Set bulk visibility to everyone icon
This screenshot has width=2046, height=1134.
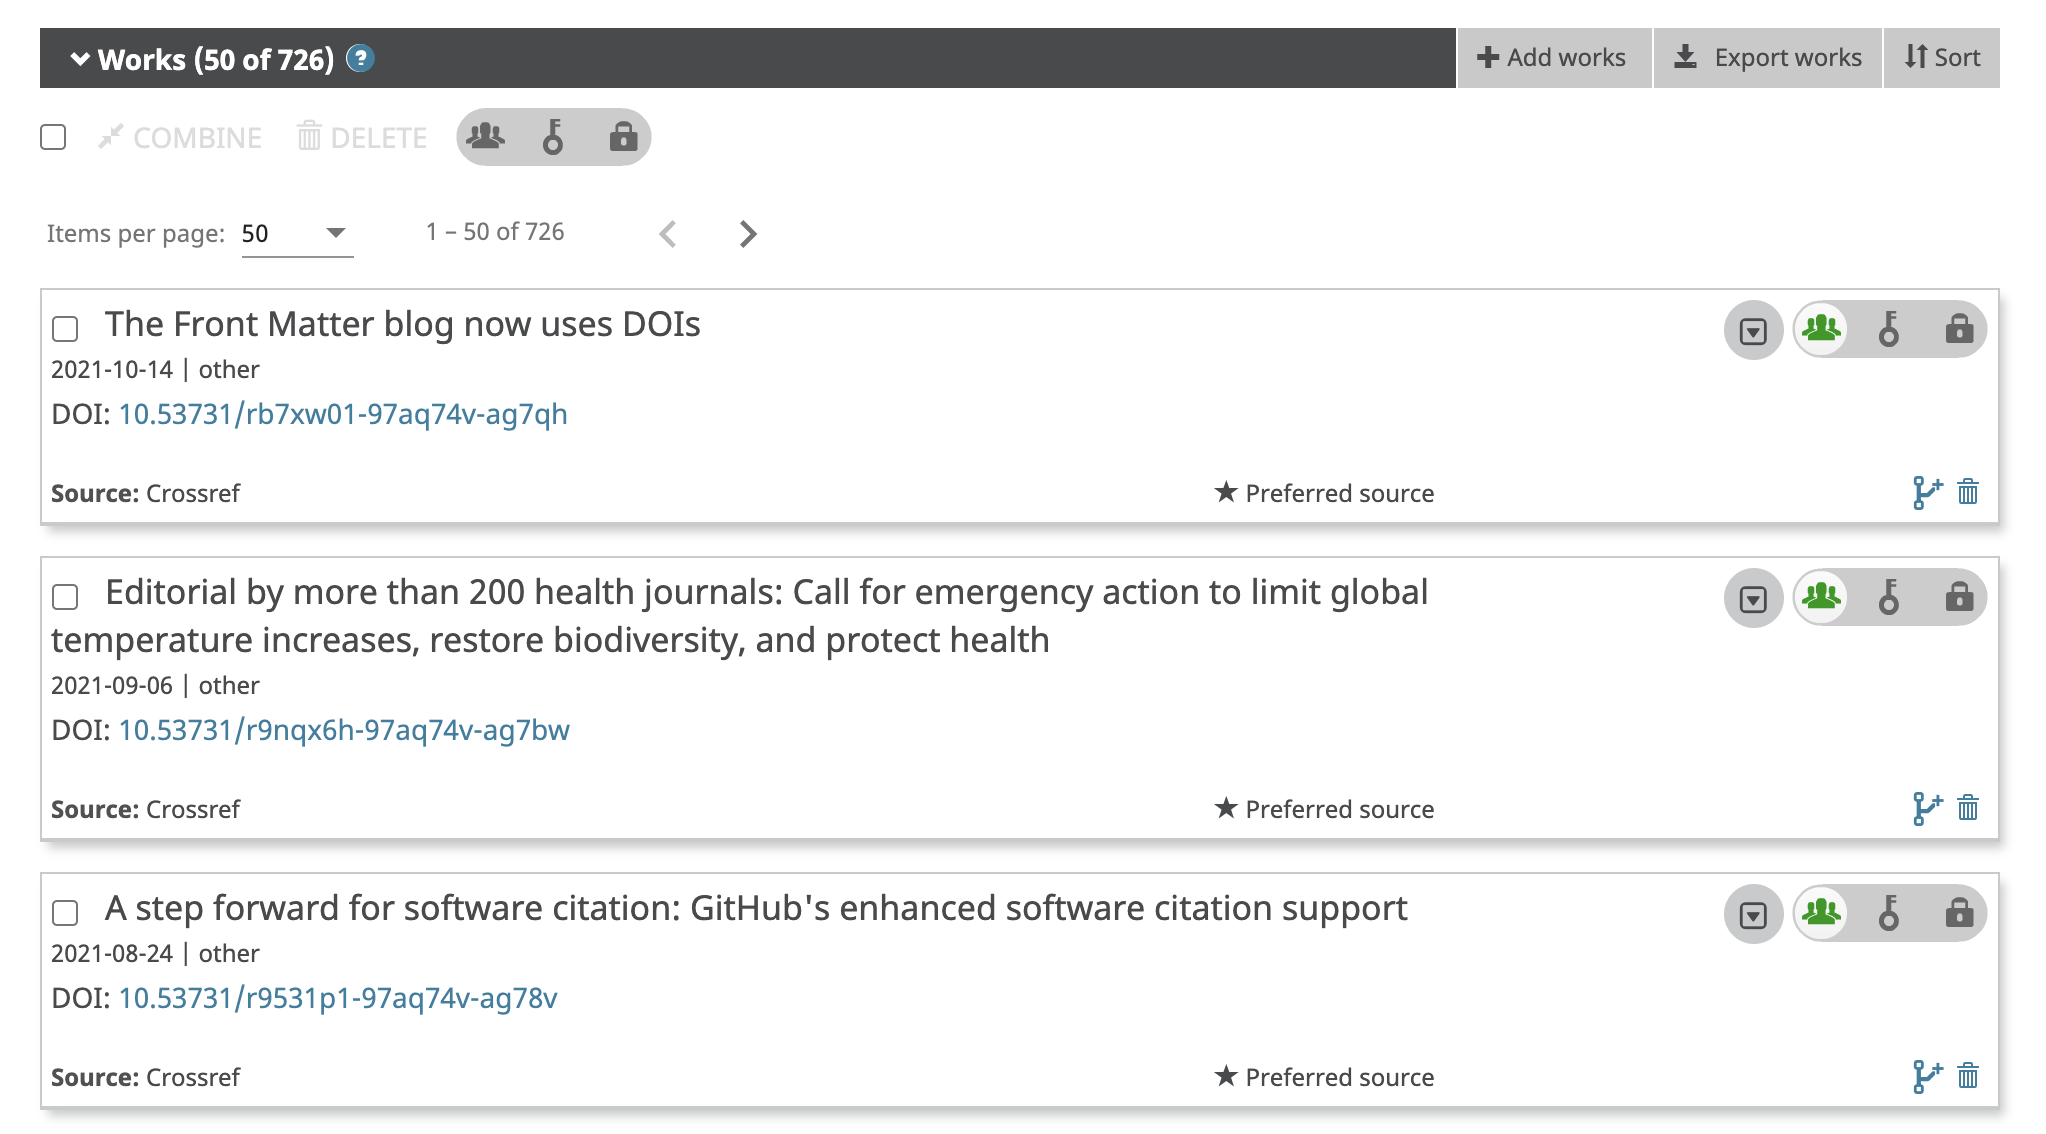click(x=486, y=136)
